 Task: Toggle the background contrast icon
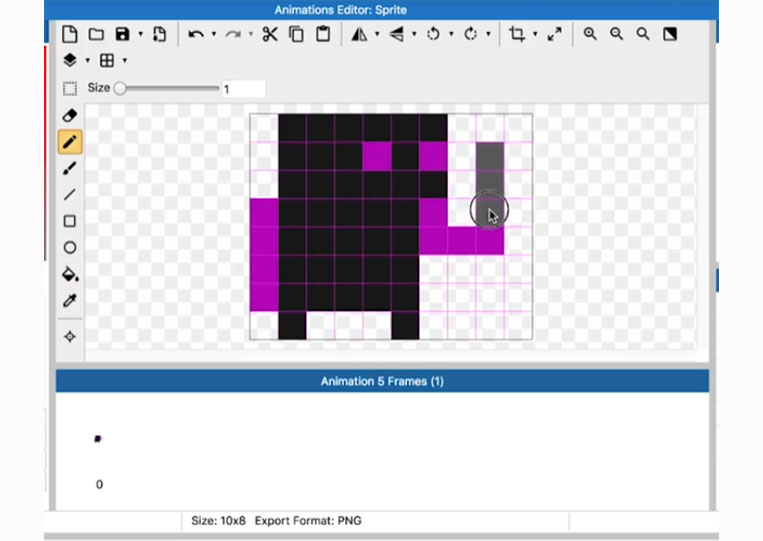pyautogui.click(x=670, y=34)
